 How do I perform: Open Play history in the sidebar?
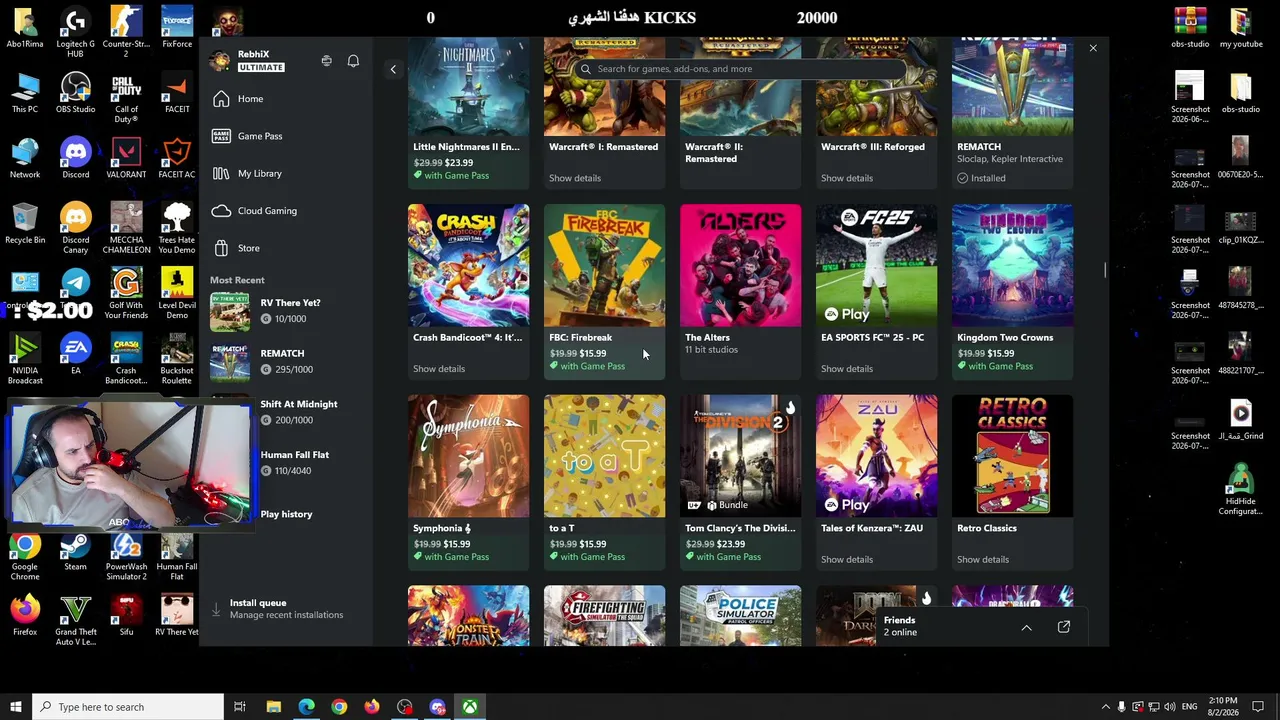click(286, 514)
